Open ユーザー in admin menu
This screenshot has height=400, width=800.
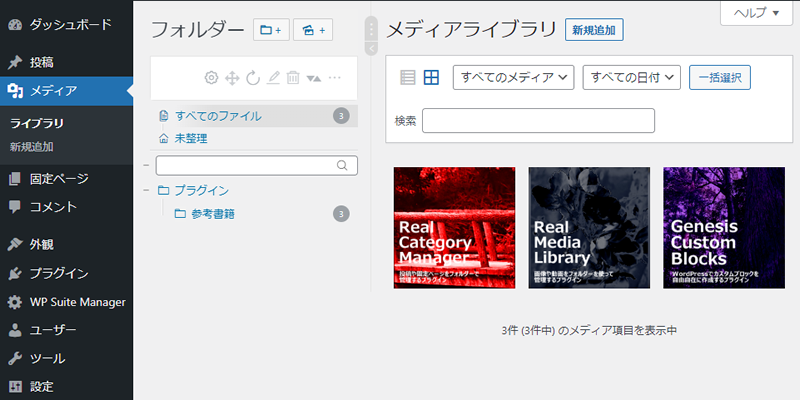pyautogui.click(x=66, y=330)
